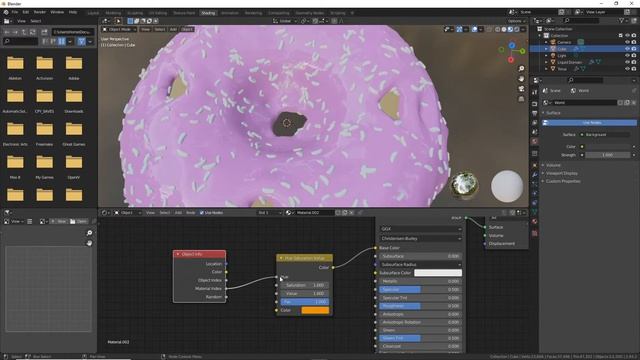The width and height of the screenshot is (640, 360).
Task: Click the Slot 1 selector in node editor
Action: tap(269, 213)
